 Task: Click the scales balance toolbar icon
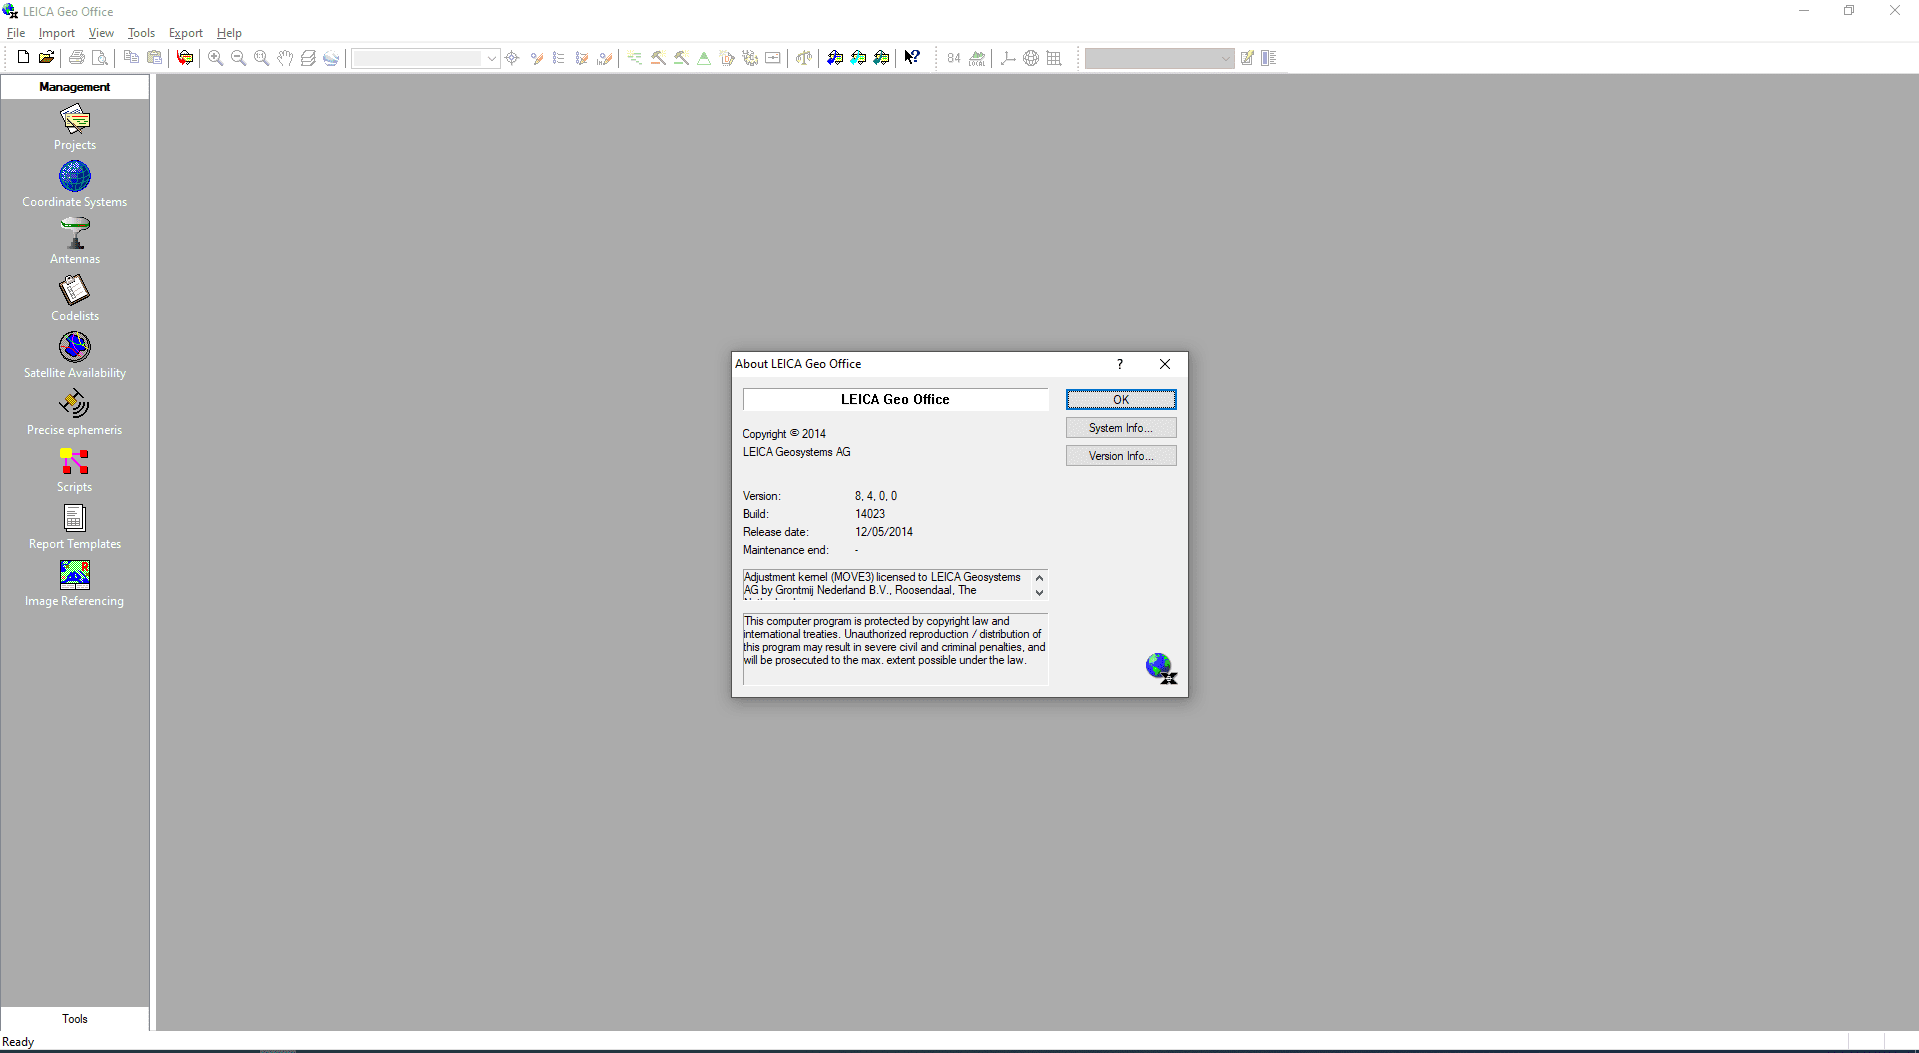(x=804, y=58)
